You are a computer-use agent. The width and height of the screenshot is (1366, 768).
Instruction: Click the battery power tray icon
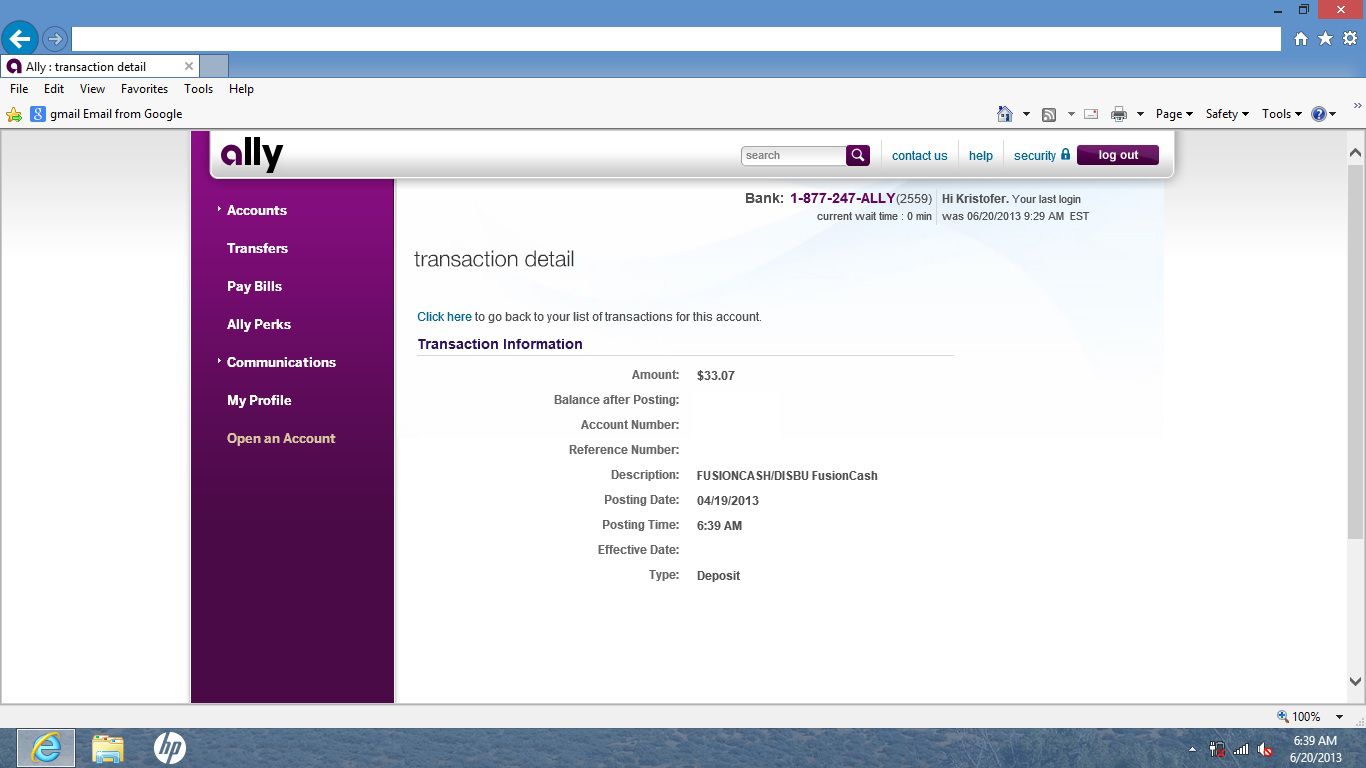tap(1217, 749)
